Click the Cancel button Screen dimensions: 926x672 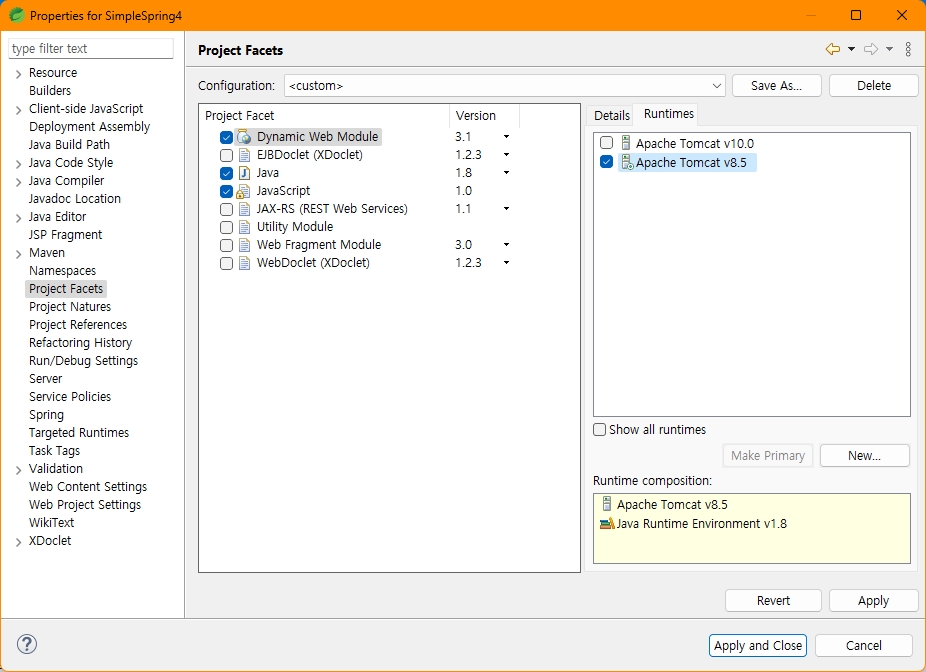(863, 645)
